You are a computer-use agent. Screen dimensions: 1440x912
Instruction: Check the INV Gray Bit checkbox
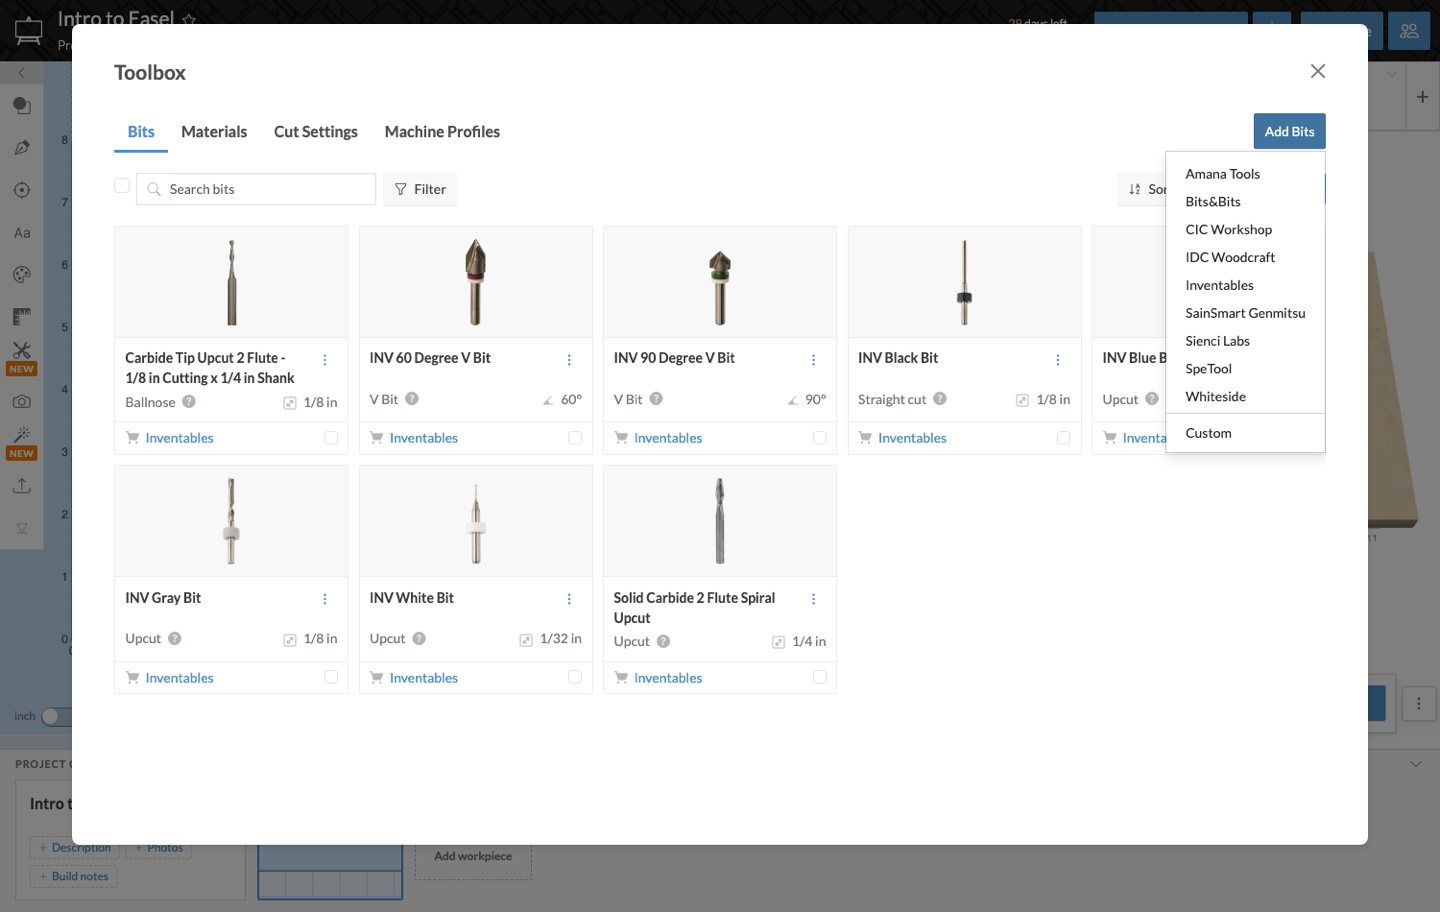(331, 677)
